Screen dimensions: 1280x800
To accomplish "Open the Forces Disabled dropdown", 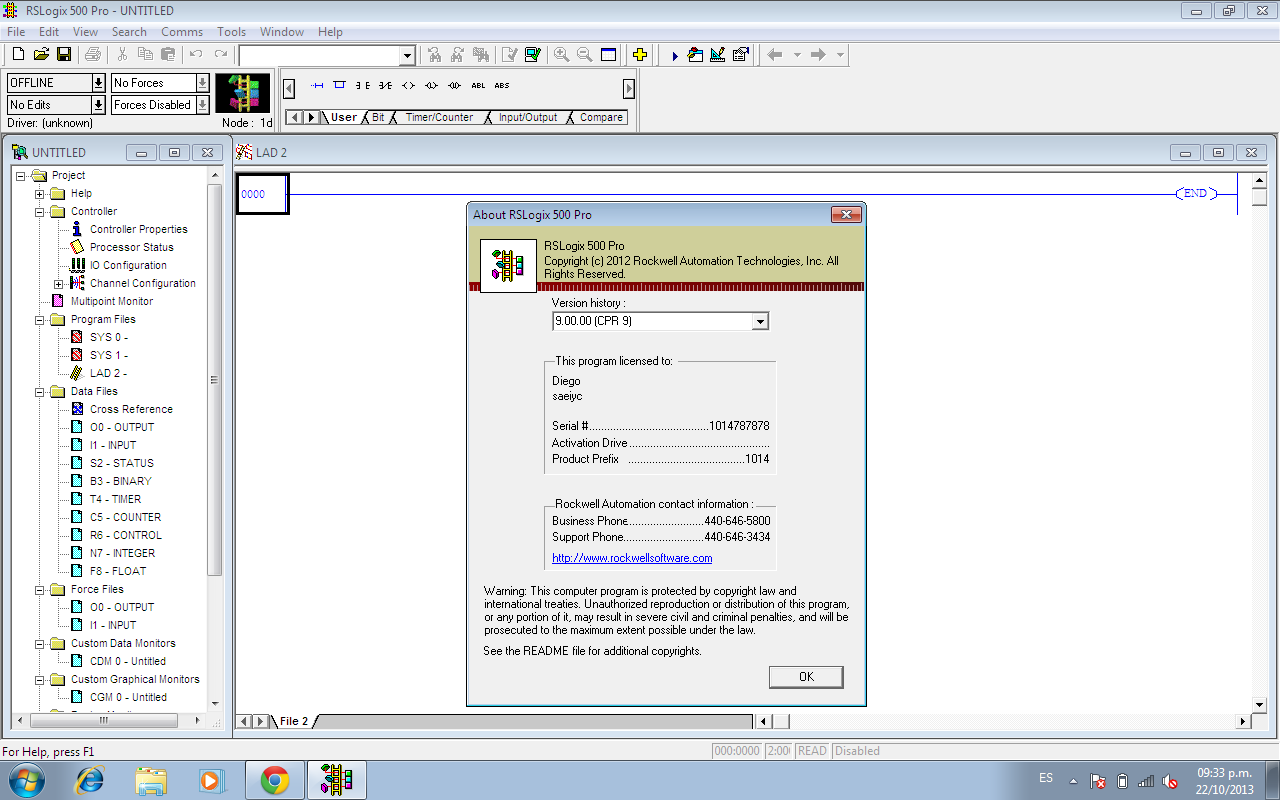I will [202, 105].
